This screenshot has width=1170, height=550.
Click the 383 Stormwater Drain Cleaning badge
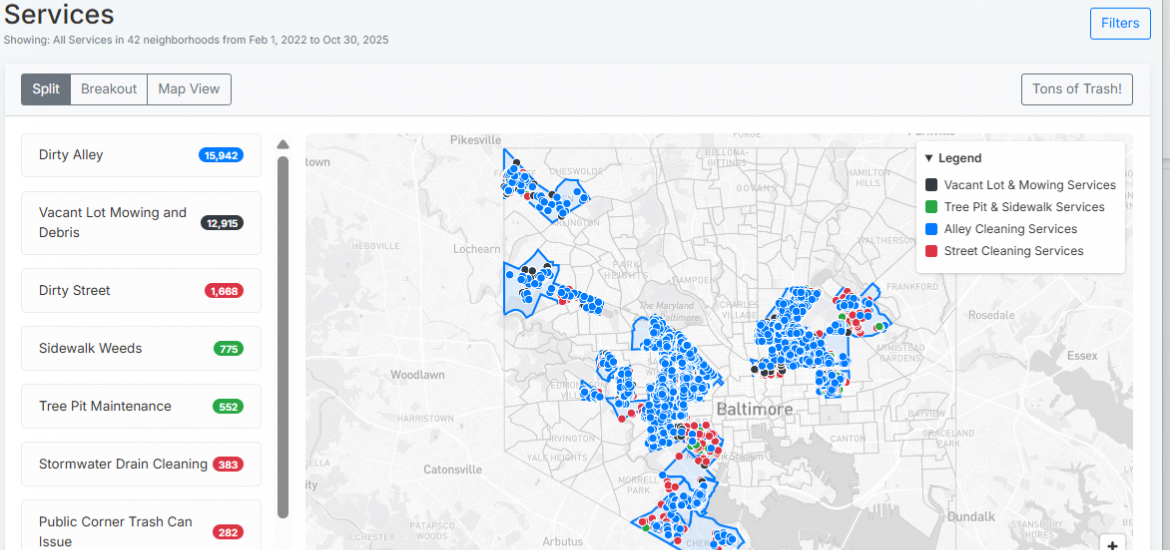coord(227,465)
